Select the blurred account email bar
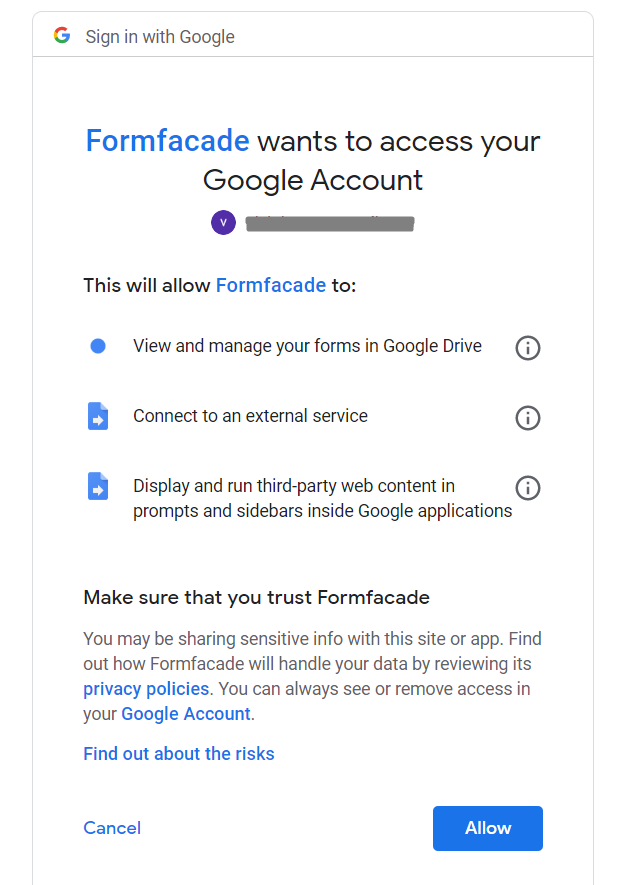Image resolution: width=640 pixels, height=885 pixels. (330, 222)
